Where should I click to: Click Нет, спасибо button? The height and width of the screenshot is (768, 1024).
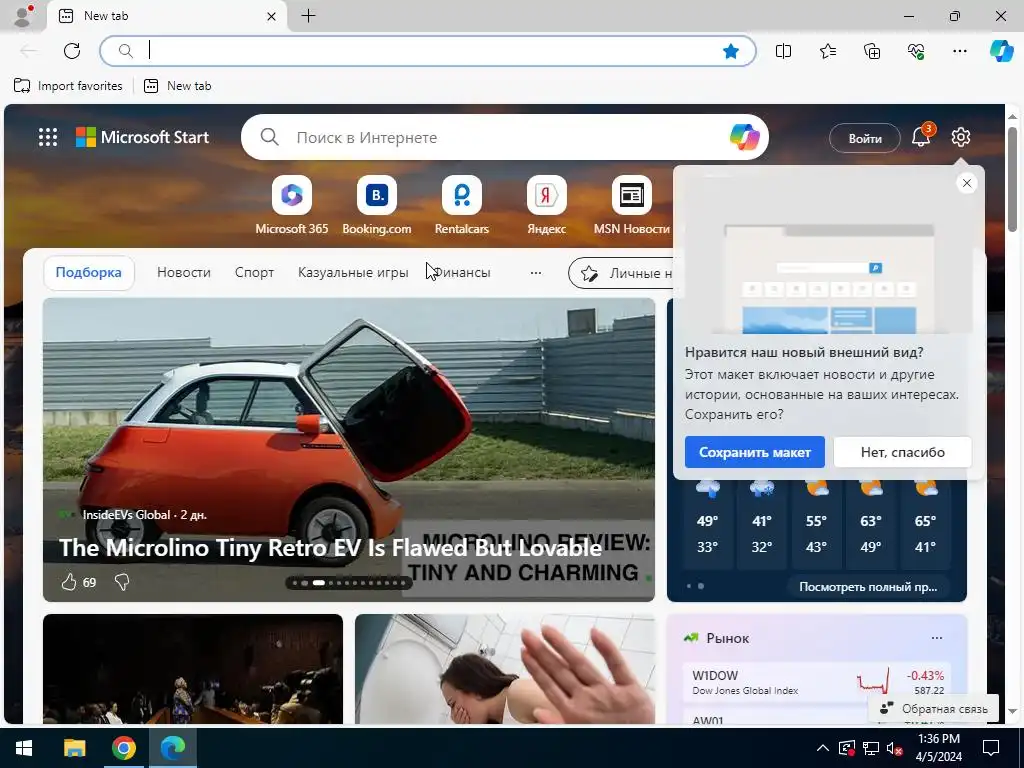tap(903, 452)
